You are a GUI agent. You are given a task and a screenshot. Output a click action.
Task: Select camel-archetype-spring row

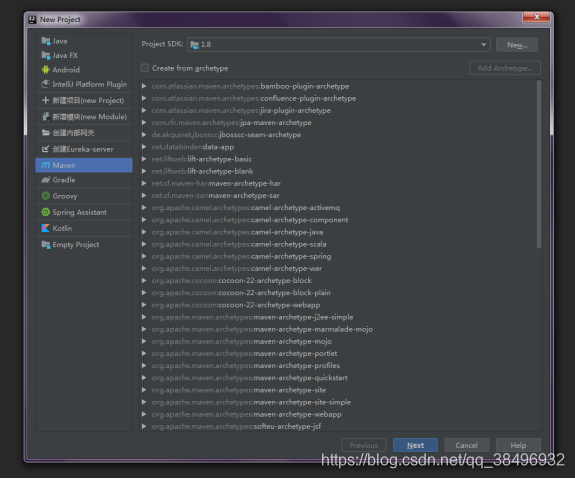pyautogui.click(x=337, y=256)
